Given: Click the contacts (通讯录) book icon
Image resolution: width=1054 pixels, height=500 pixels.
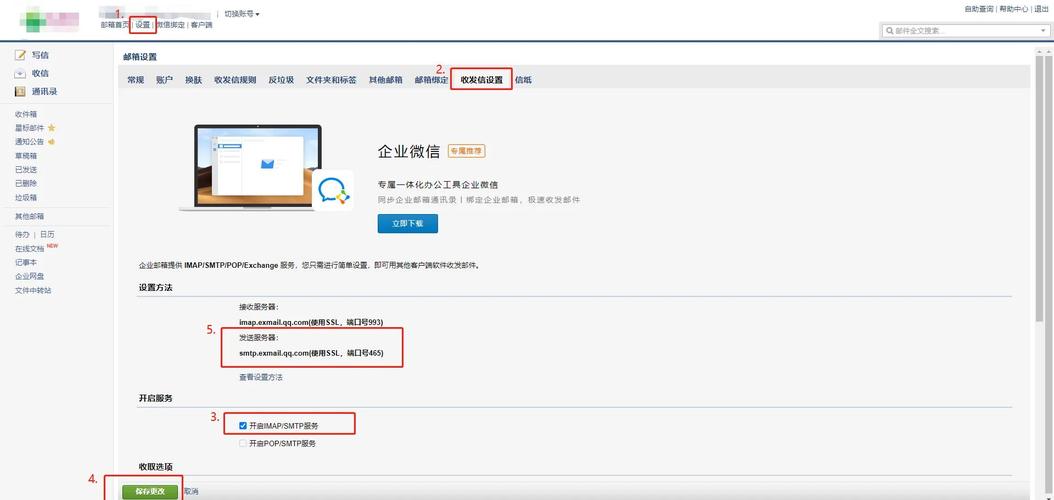Looking at the screenshot, I should tap(20, 91).
